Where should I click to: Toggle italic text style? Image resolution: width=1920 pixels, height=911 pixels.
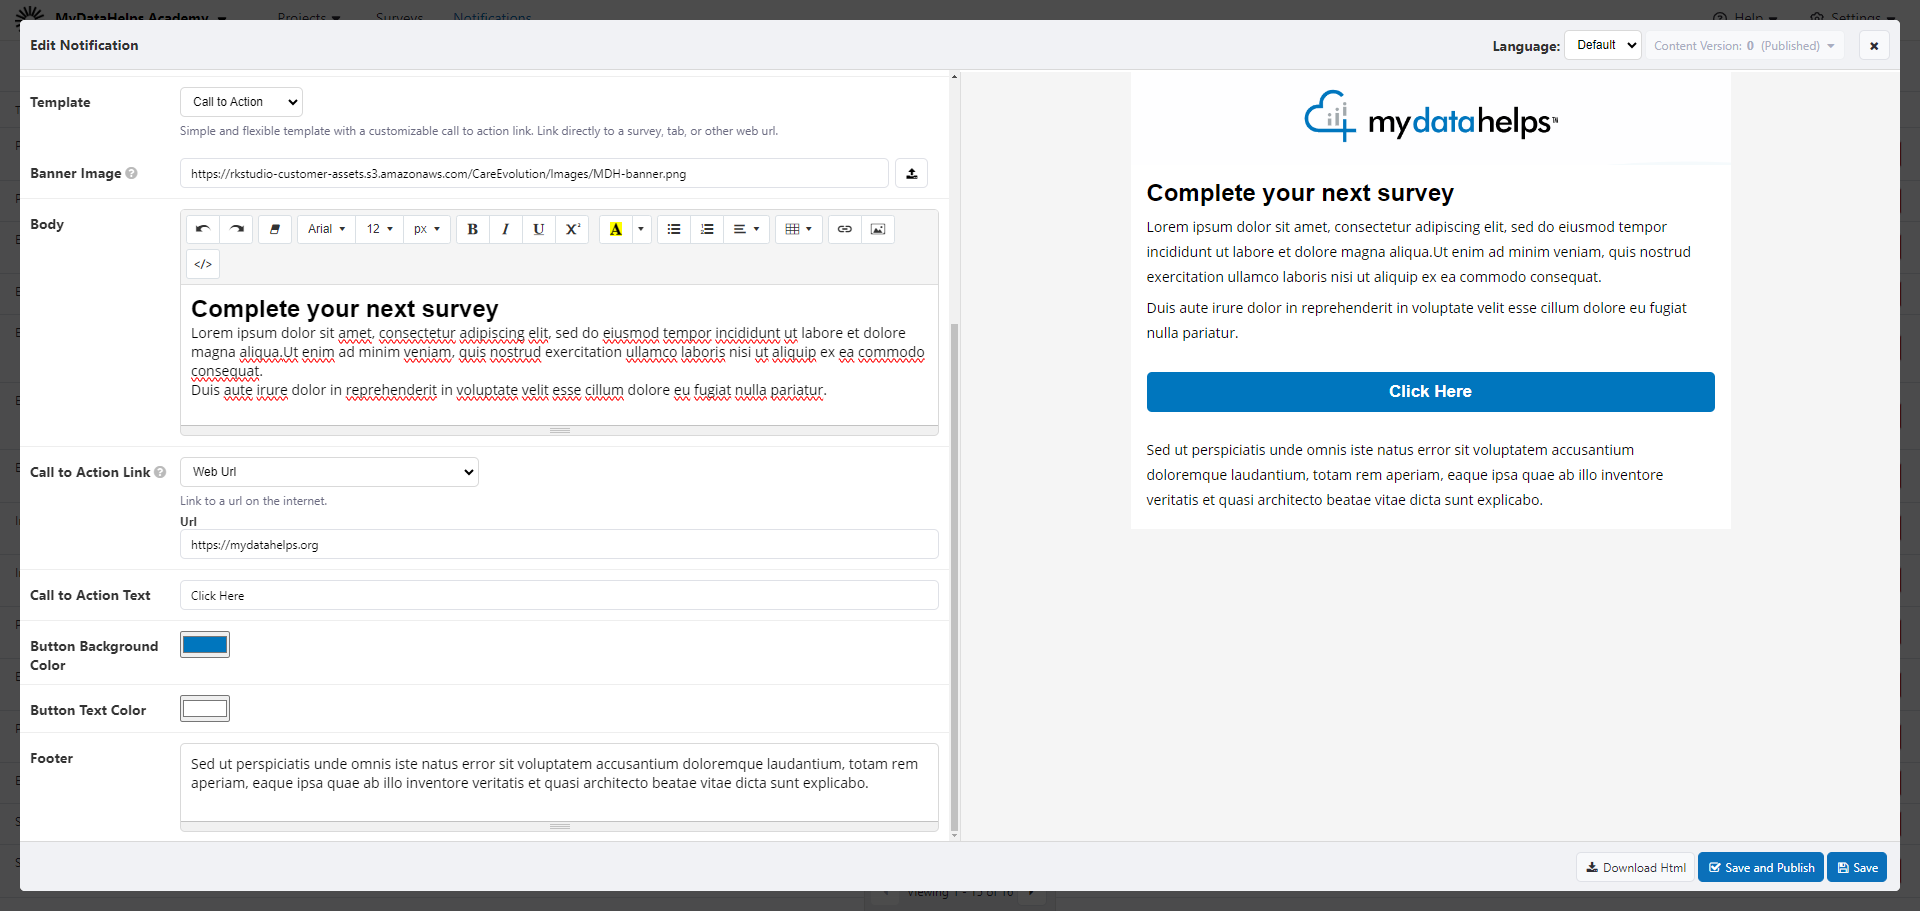506,229
